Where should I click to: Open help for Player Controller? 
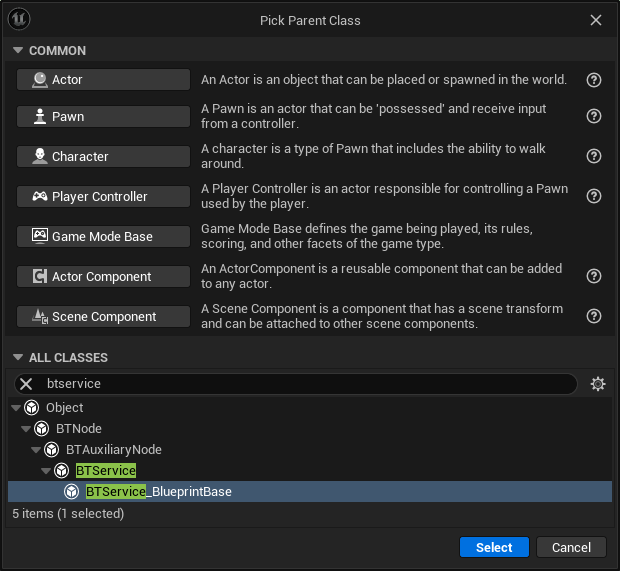pyautogui.click(x=594, y=196)
